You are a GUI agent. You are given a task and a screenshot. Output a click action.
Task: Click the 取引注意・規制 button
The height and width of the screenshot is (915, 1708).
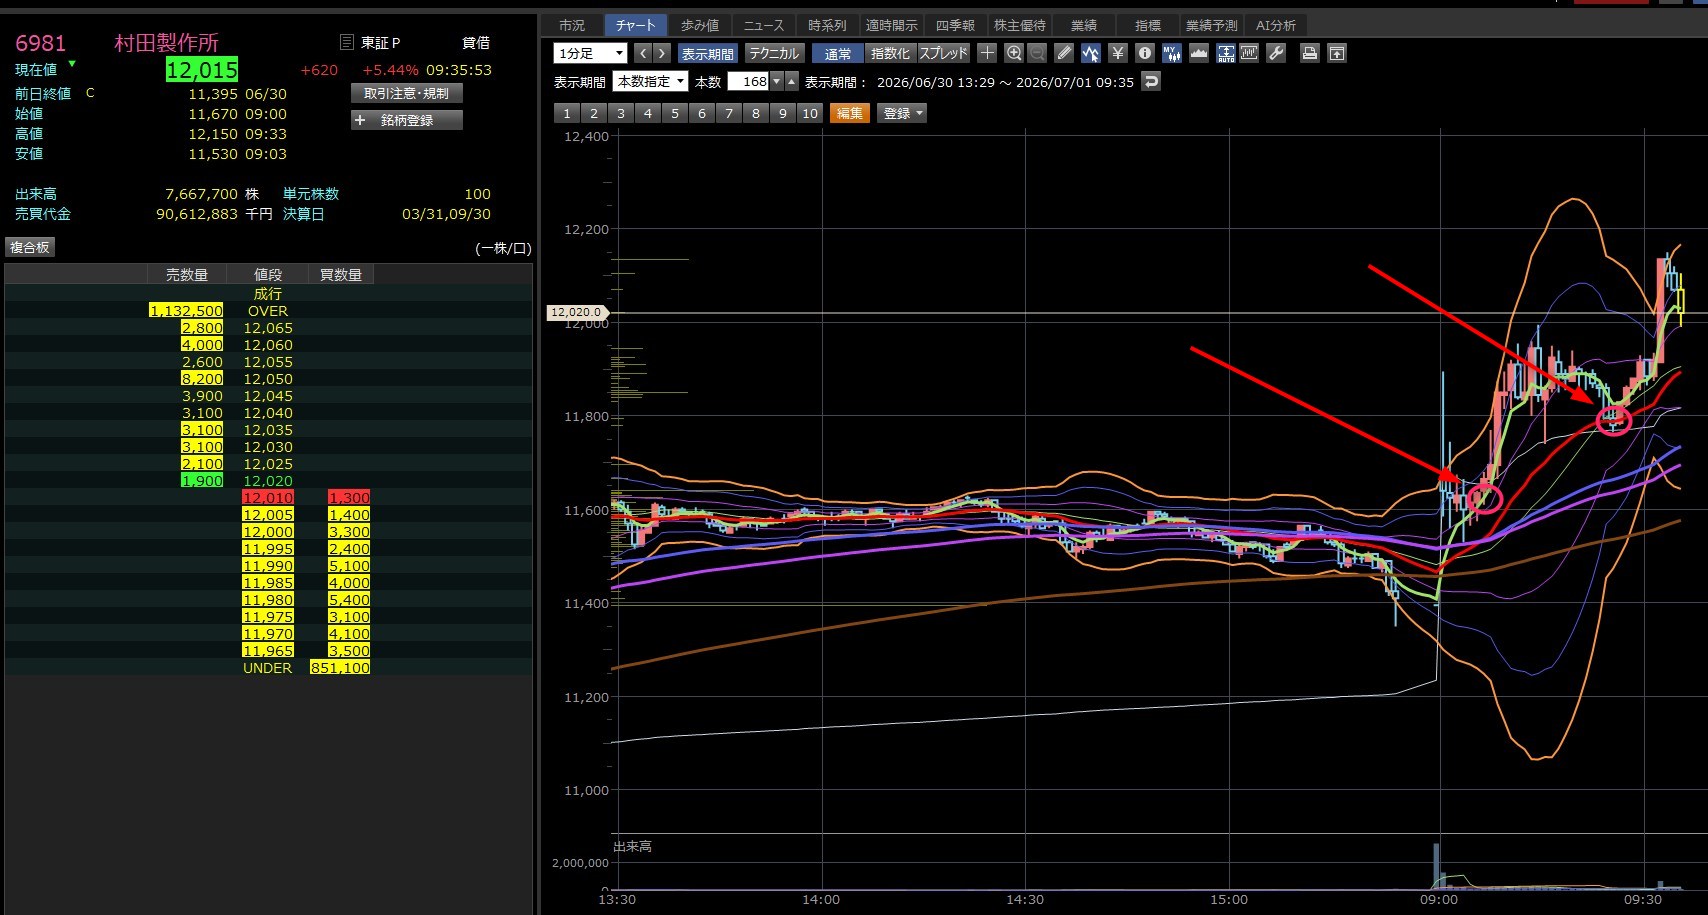407,93
